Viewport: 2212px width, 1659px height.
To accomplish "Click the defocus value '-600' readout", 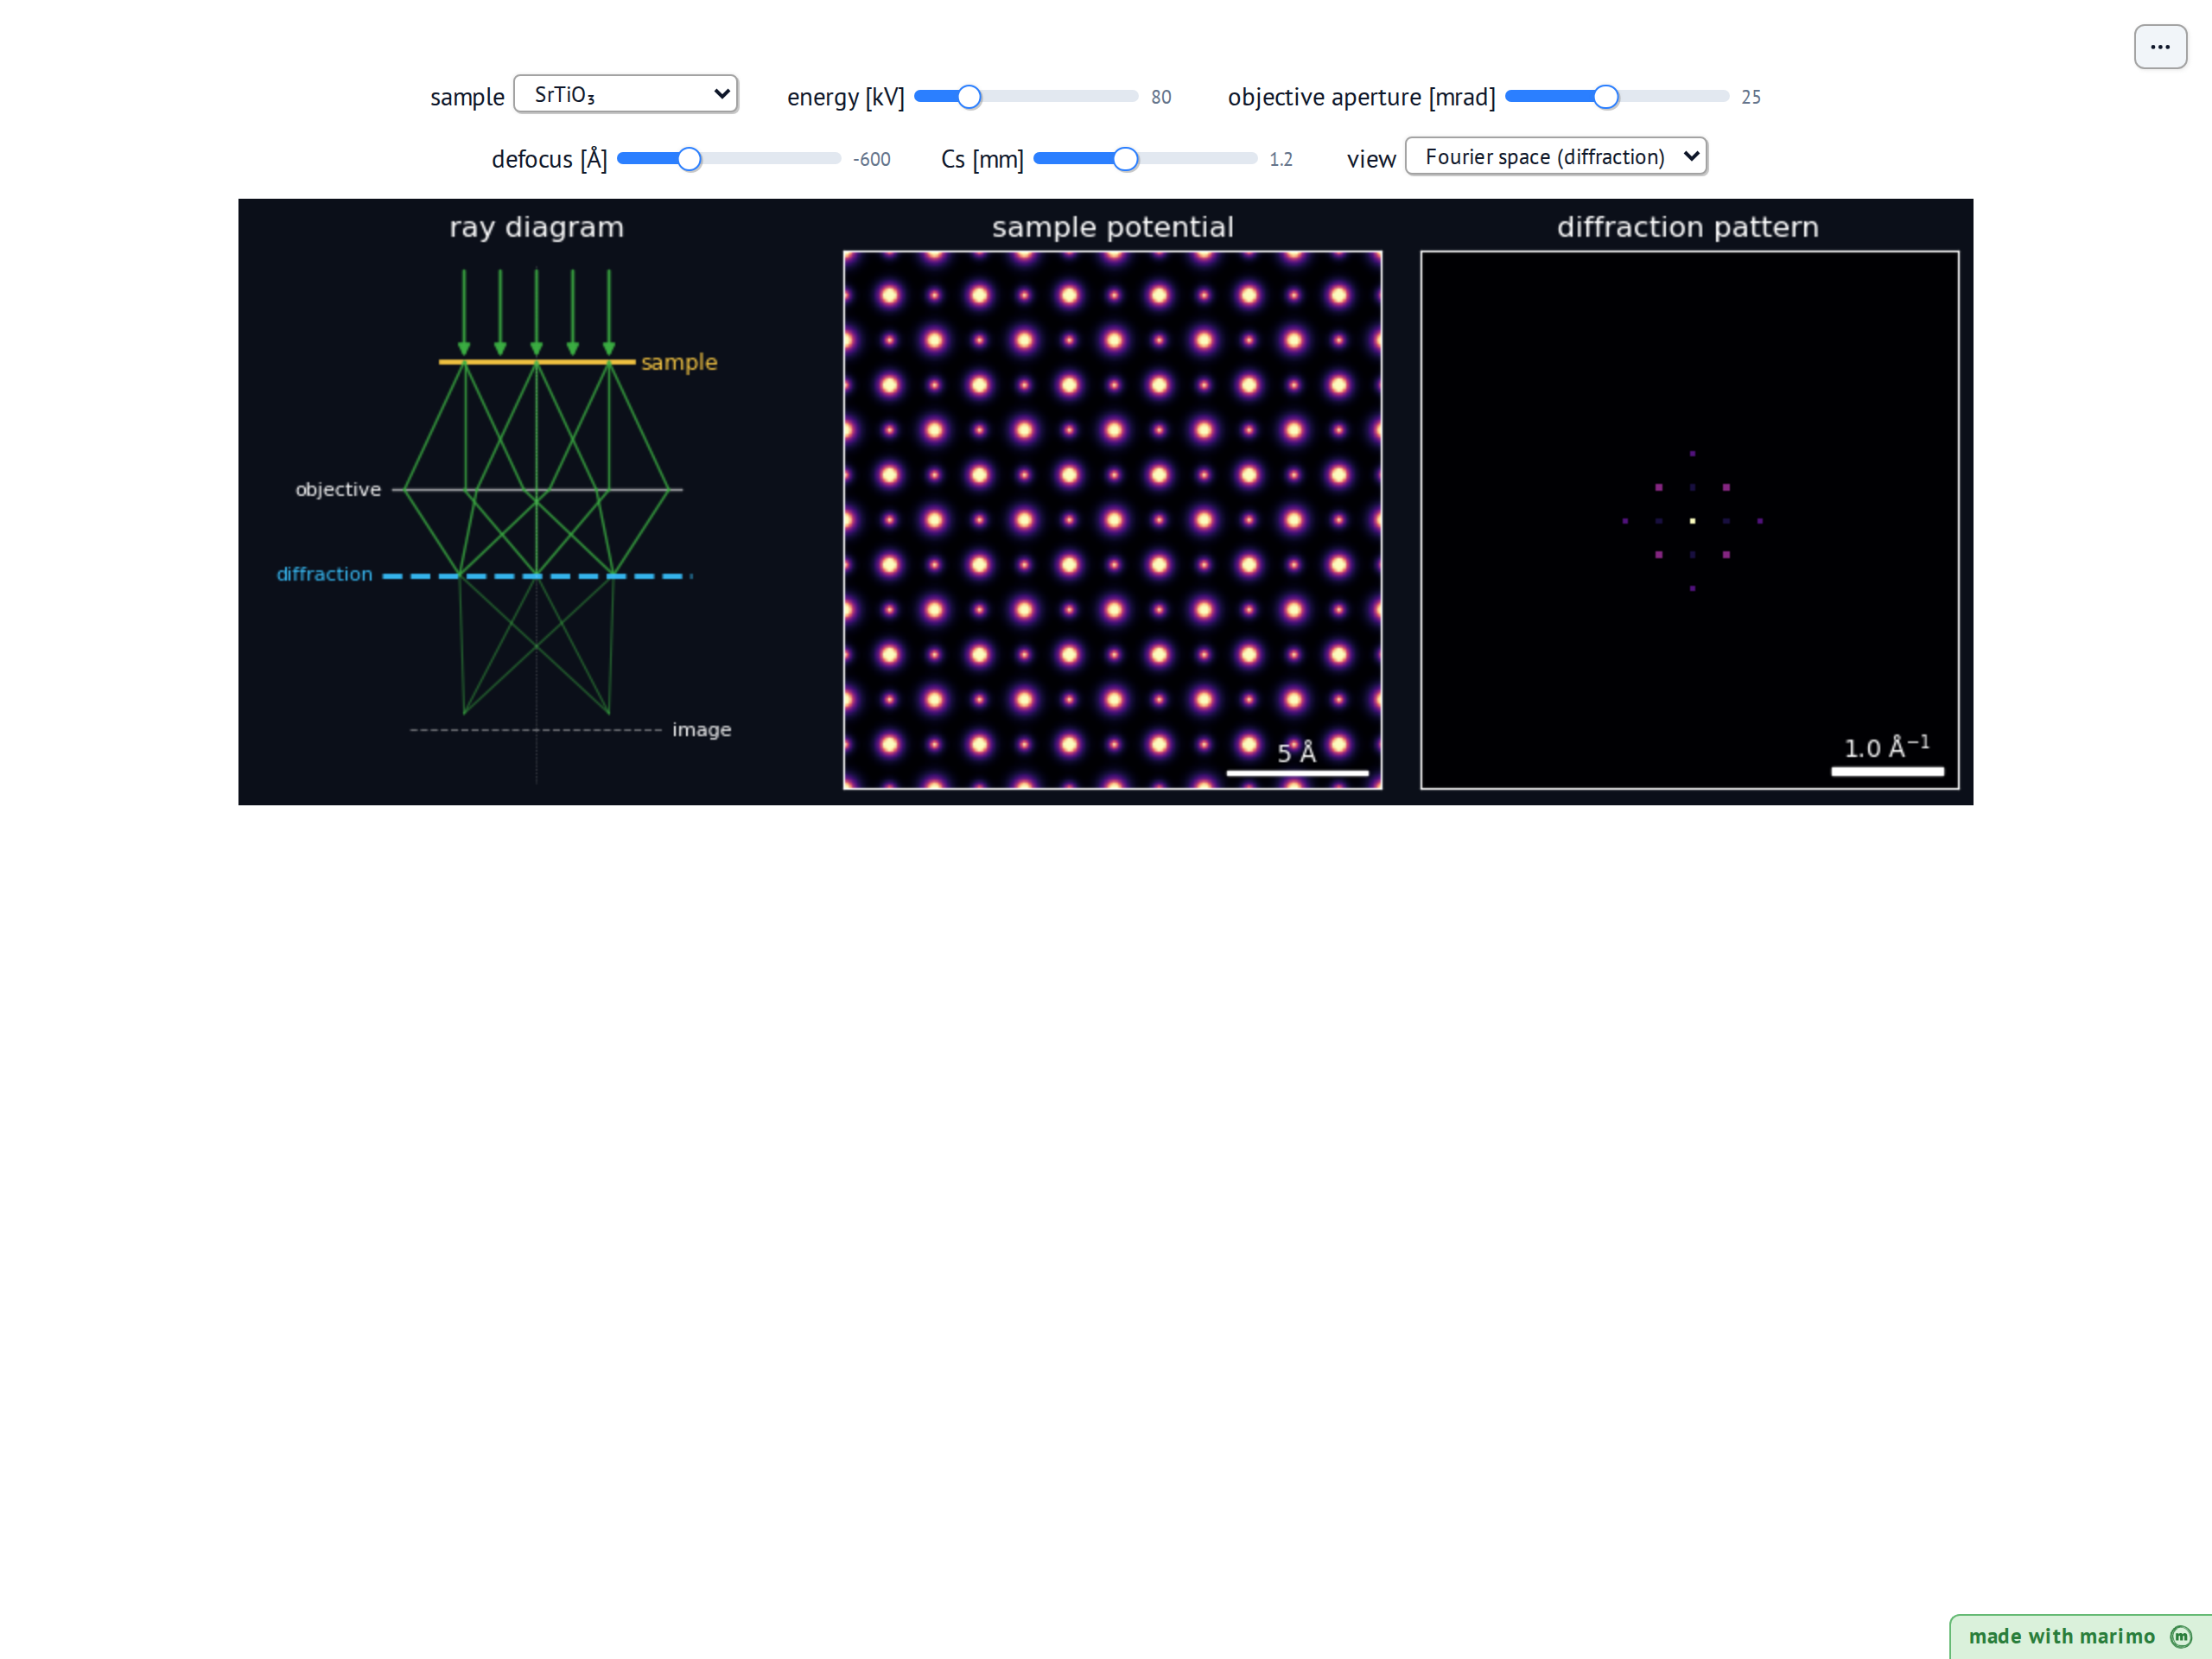I will [x=871, y=159].
